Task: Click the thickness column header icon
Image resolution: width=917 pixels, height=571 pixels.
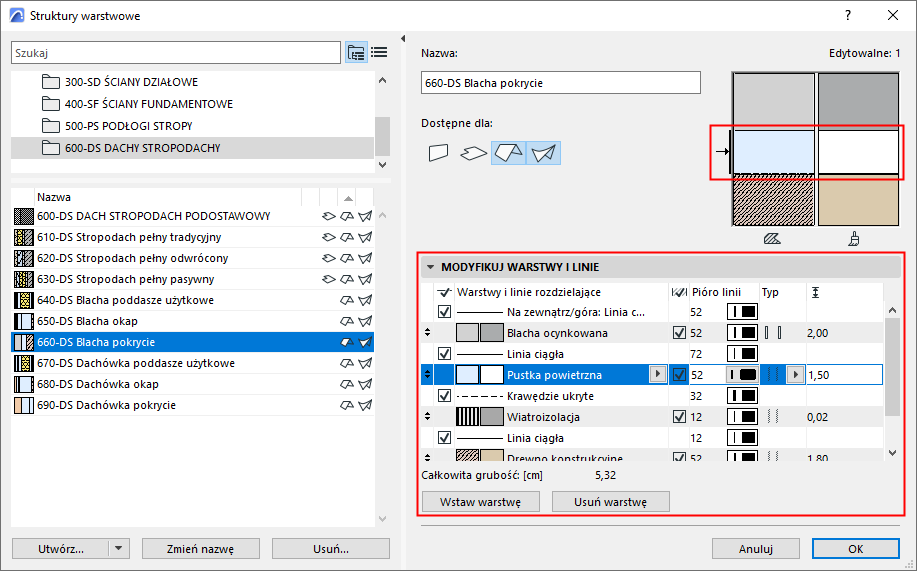Action: tap(816, 292)
